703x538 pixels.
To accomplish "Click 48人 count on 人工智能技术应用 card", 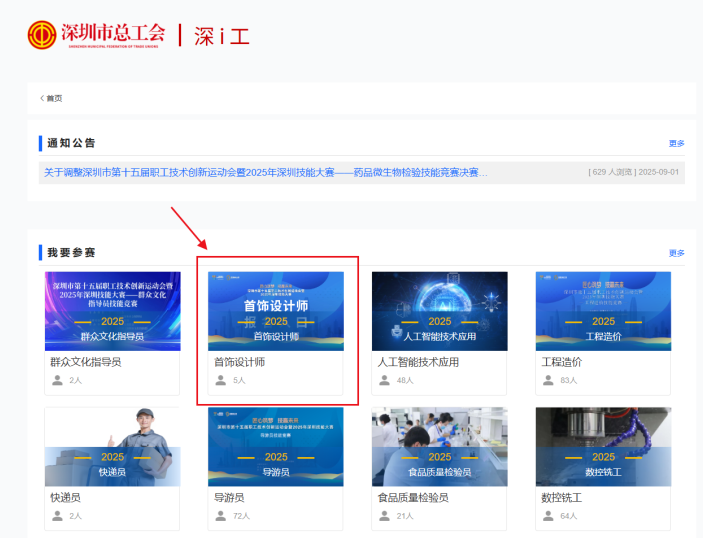I will pyautogui.click(x=405, y=381).
